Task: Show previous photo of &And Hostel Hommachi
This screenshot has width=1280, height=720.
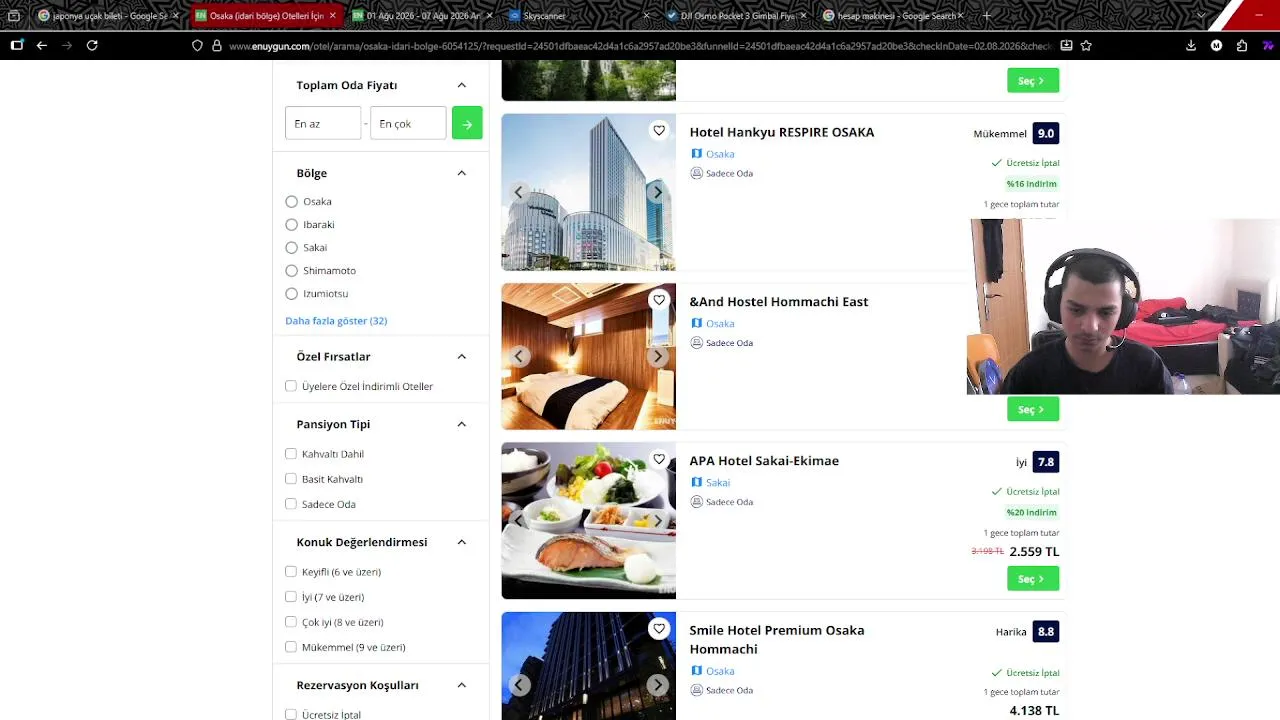Action: (519, 356)
